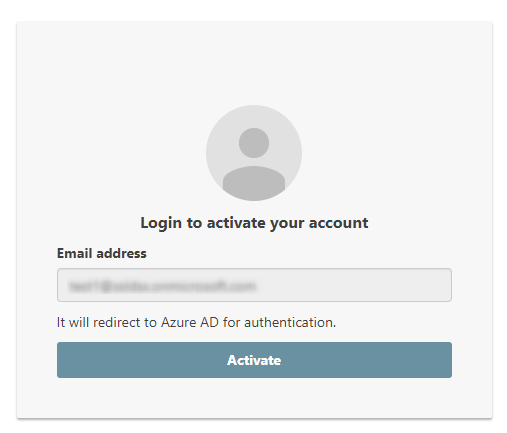Click the word 'address' in field label
The height and width of the screenshot is (433, 507).
click(x=121, y=253)
